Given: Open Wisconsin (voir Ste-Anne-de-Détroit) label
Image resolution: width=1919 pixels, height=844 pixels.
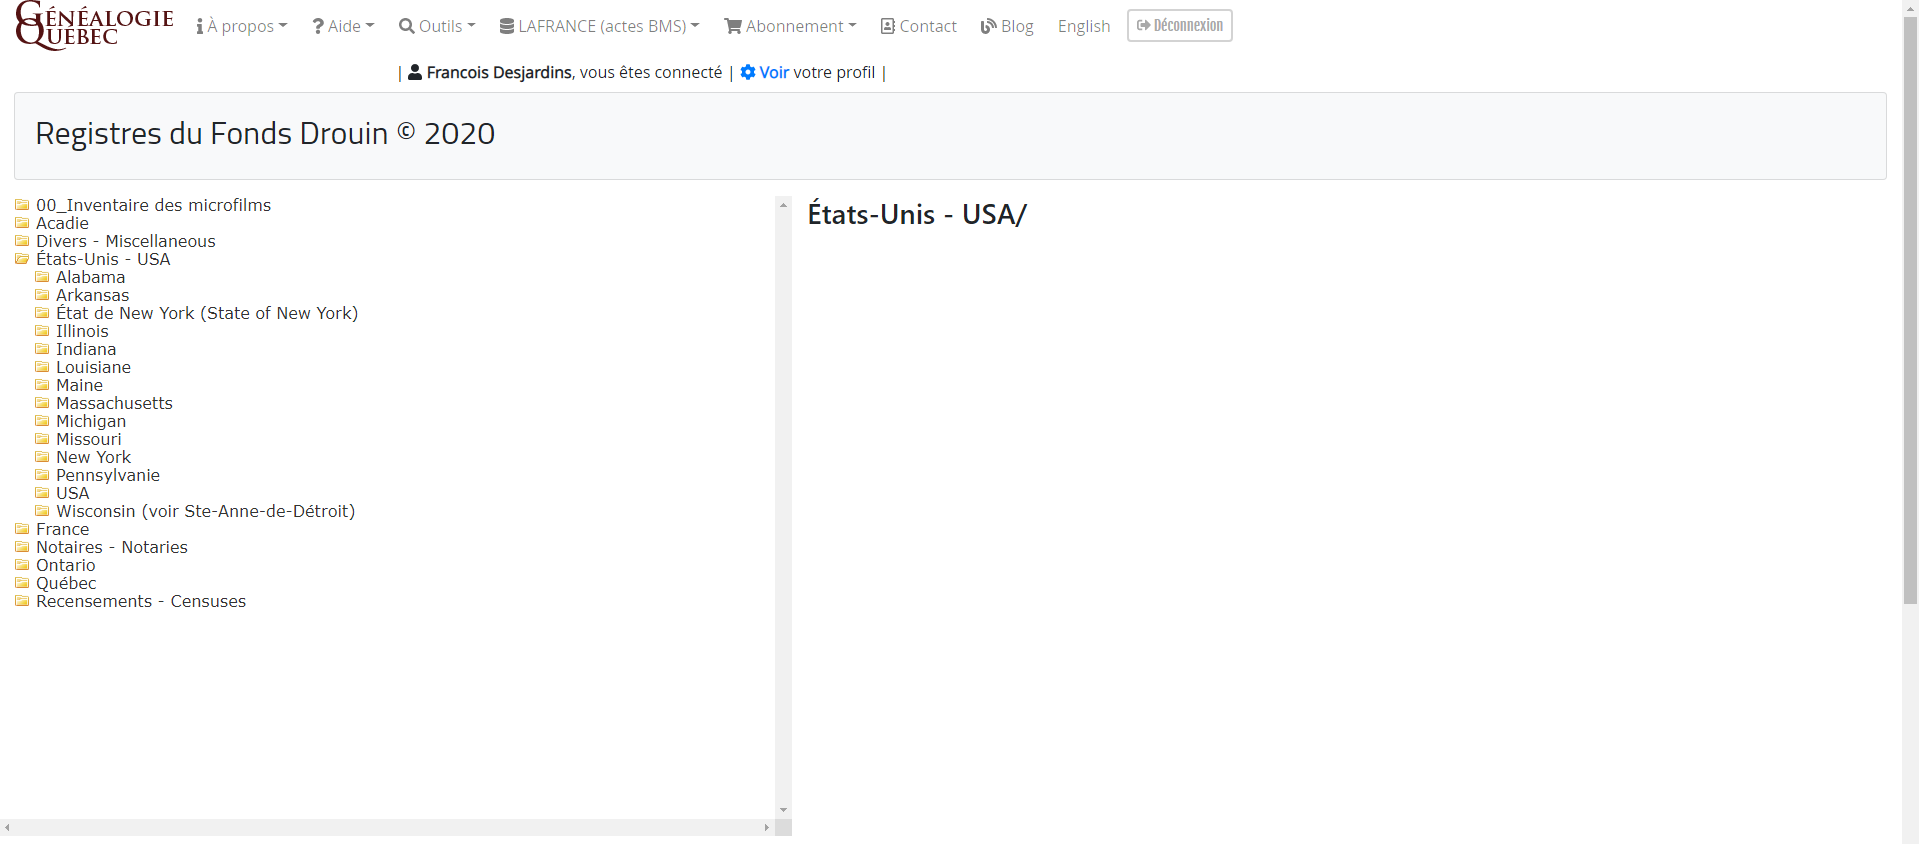Looking at the screenshot, I should tap(205, 511).
